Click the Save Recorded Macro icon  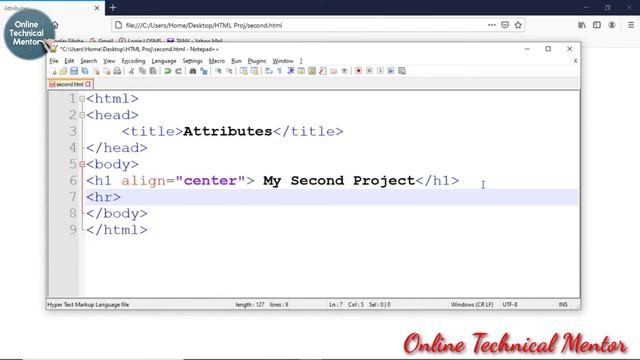click(x=402, y=71)
